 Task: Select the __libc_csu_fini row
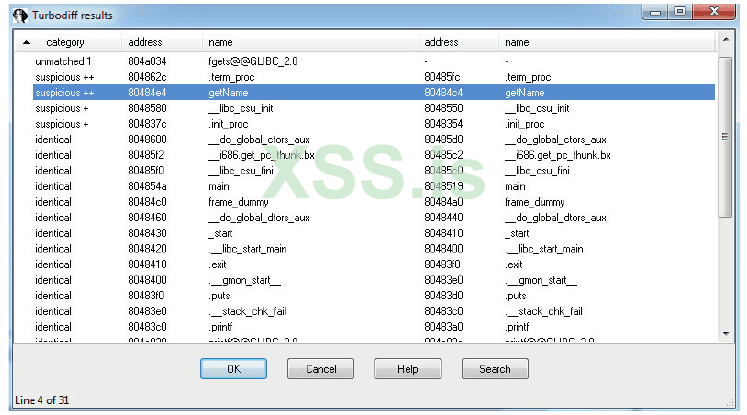coord(374,171)
